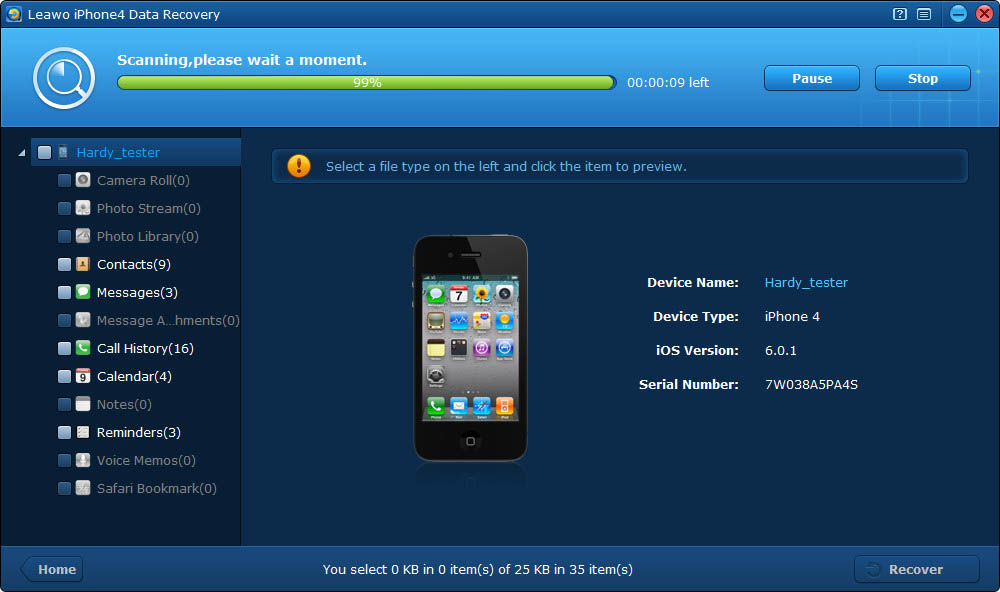Click the Leawo app logo icon

(13, 14)
